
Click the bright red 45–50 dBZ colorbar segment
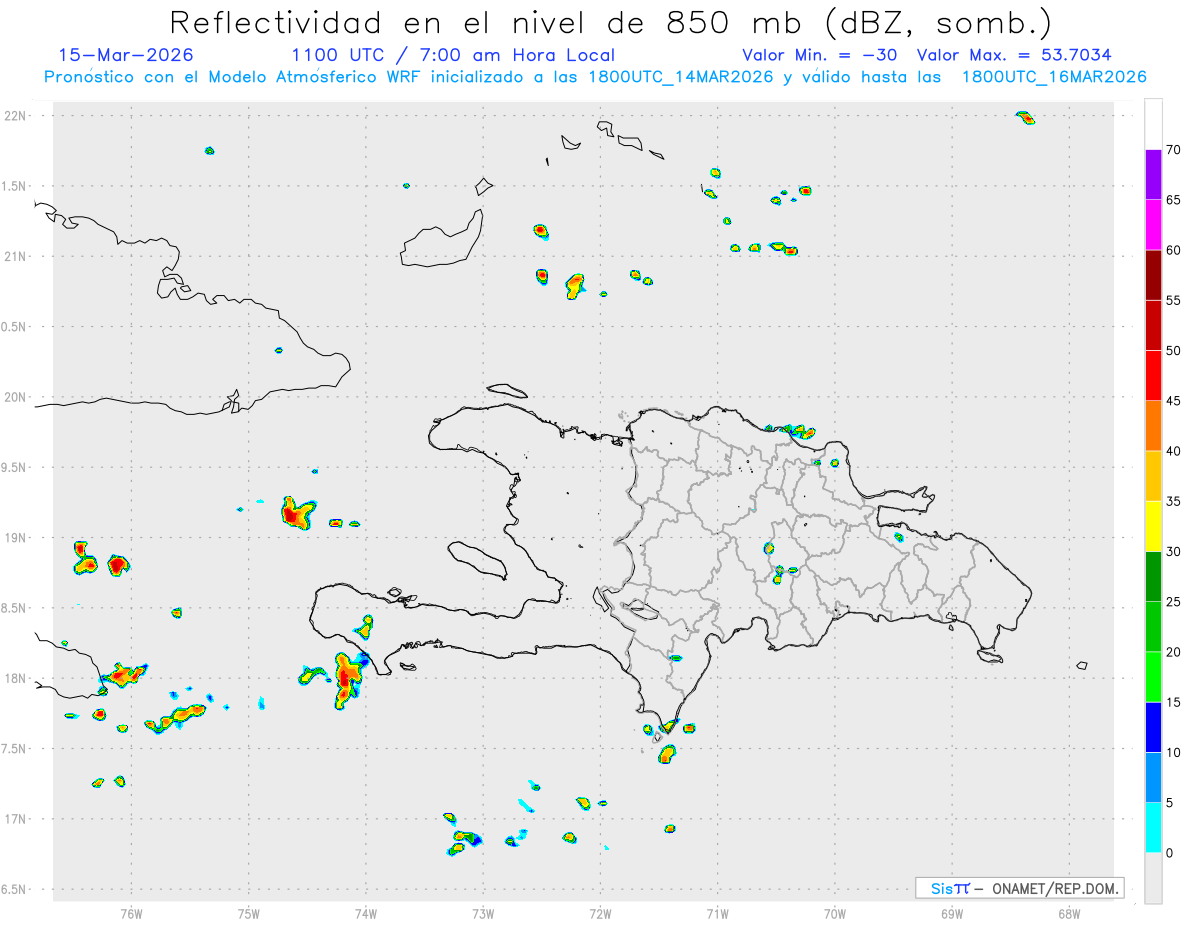coord(1153,376)
